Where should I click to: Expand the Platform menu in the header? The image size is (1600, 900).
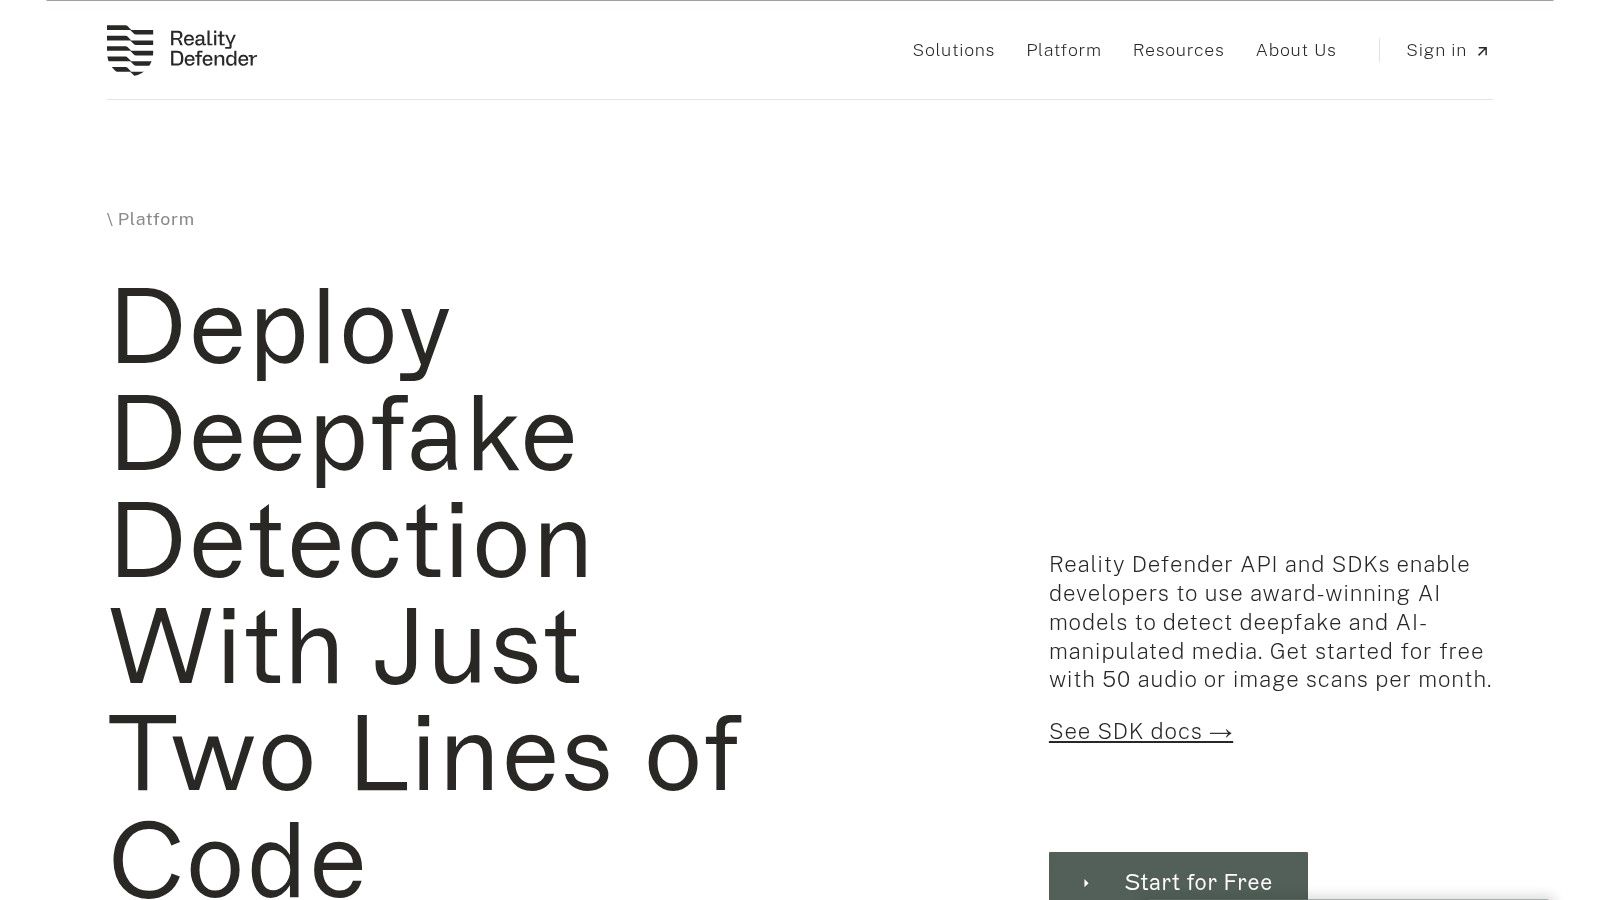tap(1063, 50)
